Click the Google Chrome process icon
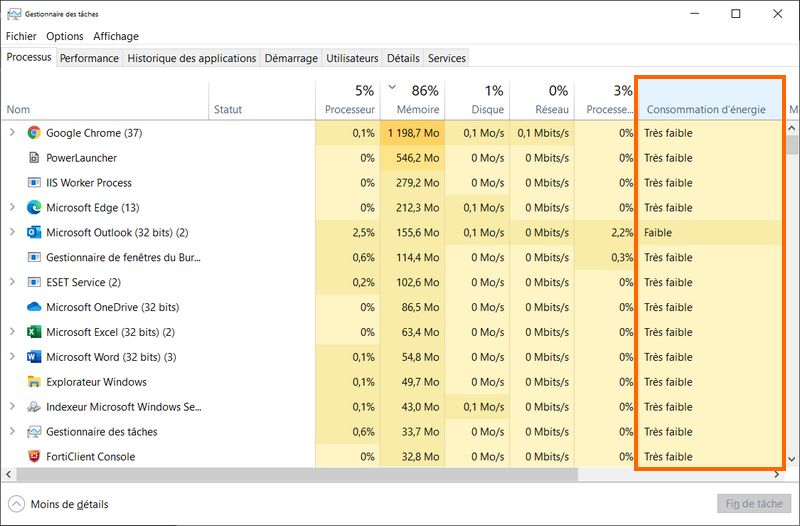The height and width of the screenshot is (526, 800). 34,133
